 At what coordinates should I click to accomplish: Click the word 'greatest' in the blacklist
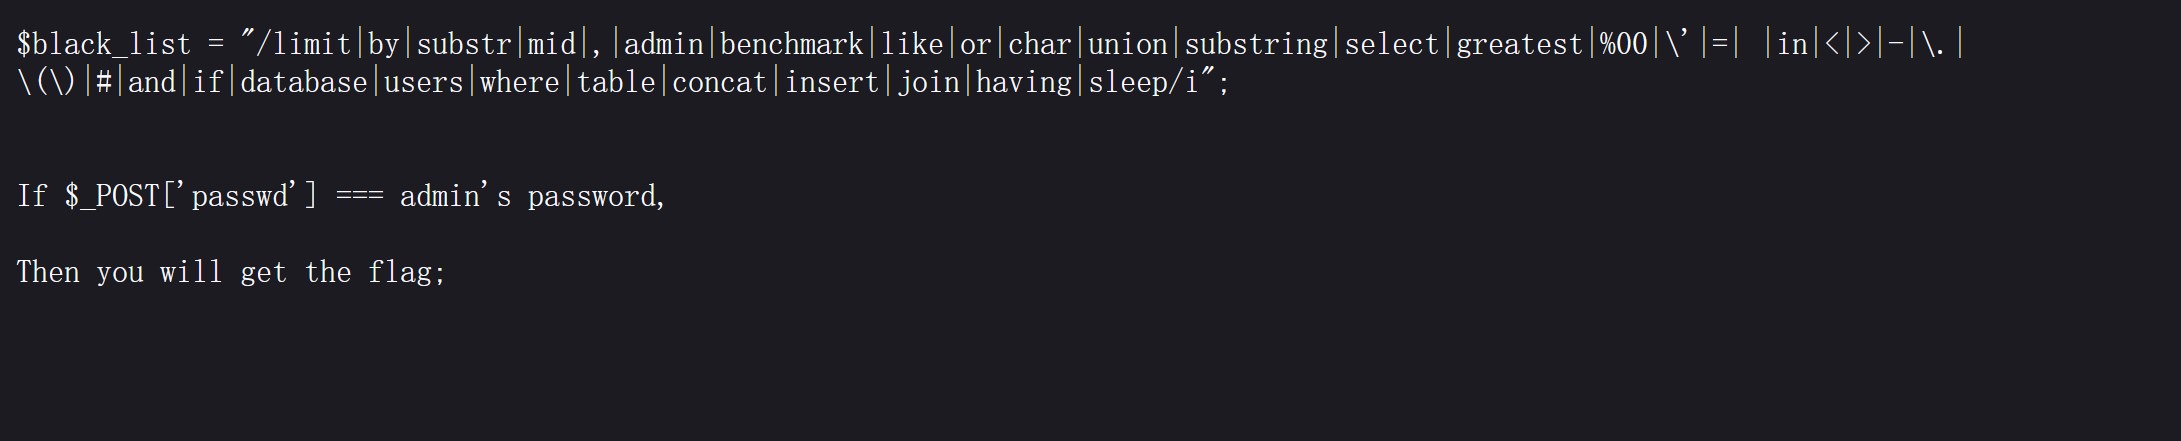tap(1519, 44)
